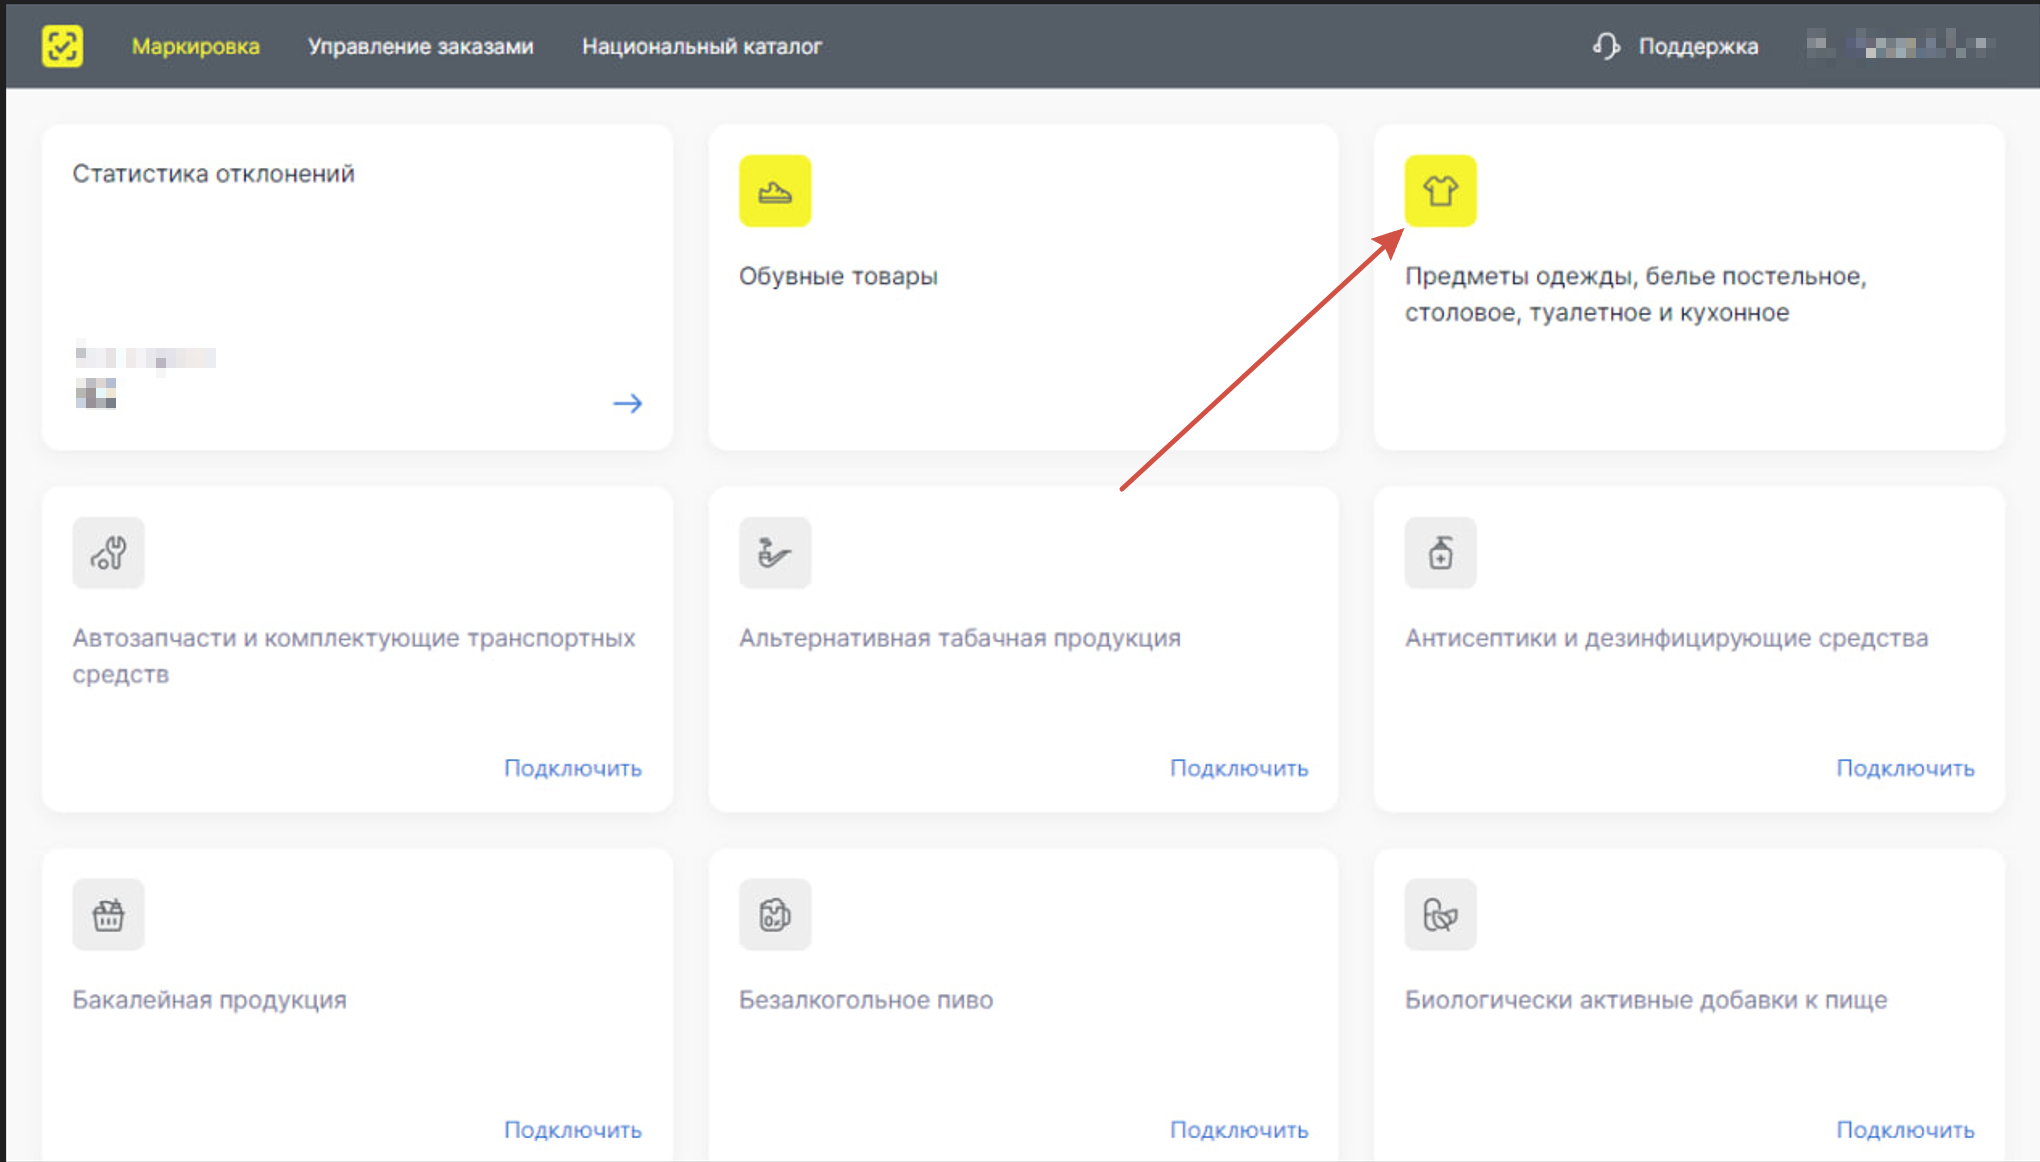Image resolution: width=2040 pixels, height=1162 pixels.
Task: Open Предметы одежды, белье постельное card title
Action: pos(1636,294)
